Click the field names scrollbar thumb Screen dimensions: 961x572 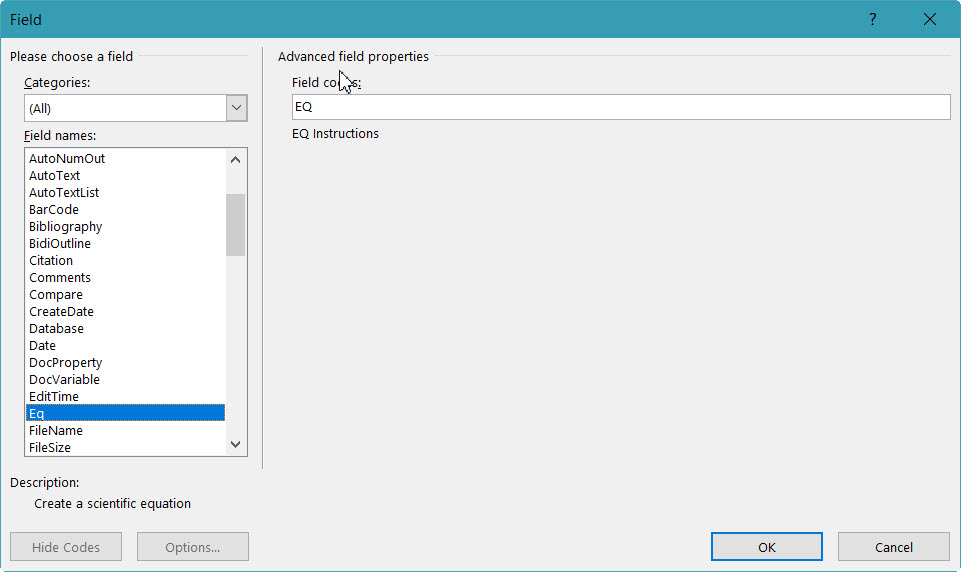pos(235,224)
